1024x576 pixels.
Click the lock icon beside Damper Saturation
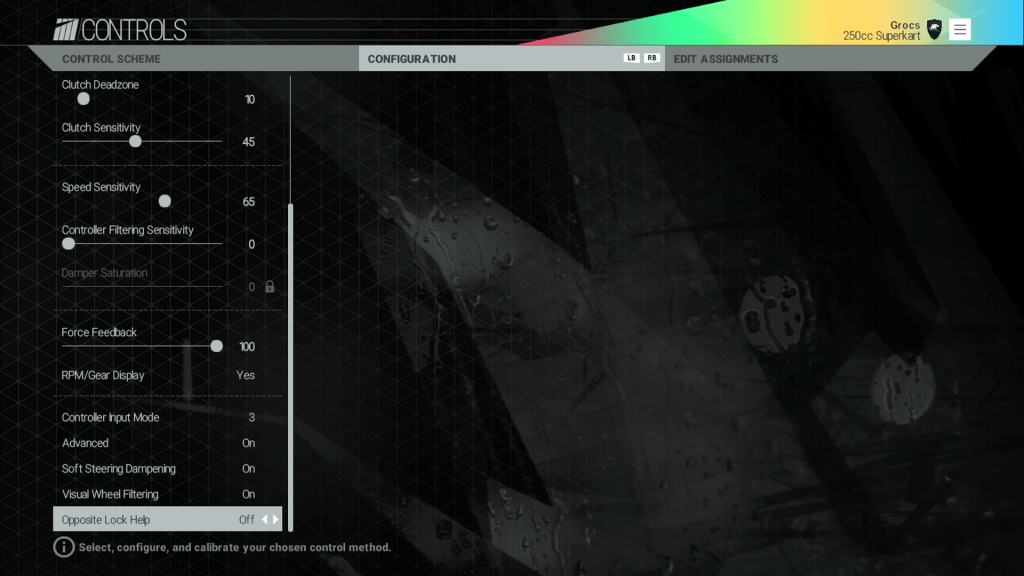(268, 287)
